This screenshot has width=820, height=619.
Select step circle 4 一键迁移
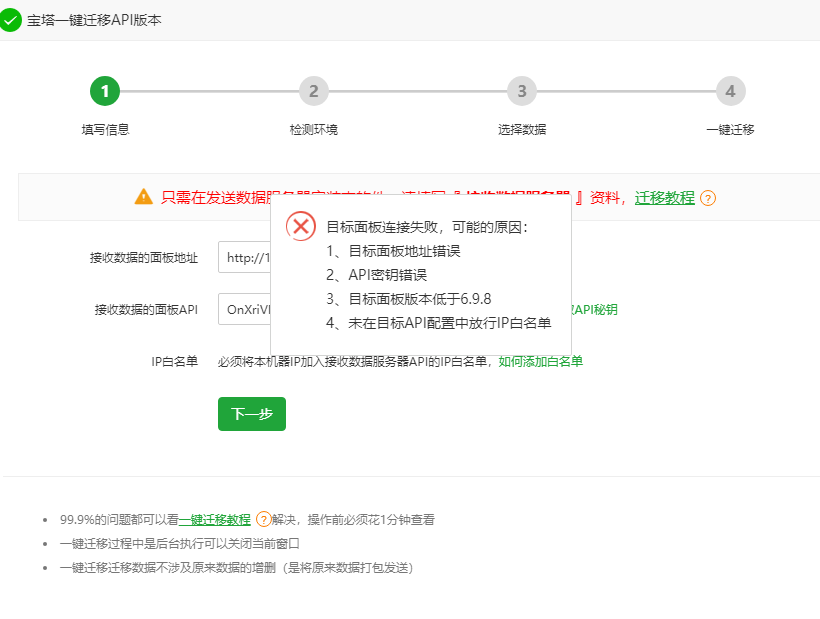(729, 90)
